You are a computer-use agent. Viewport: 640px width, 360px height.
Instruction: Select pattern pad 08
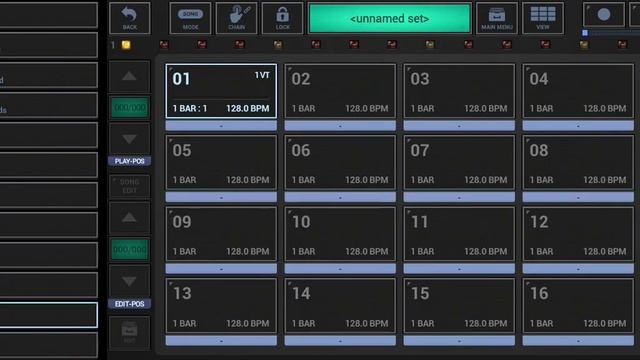point(578,163)
